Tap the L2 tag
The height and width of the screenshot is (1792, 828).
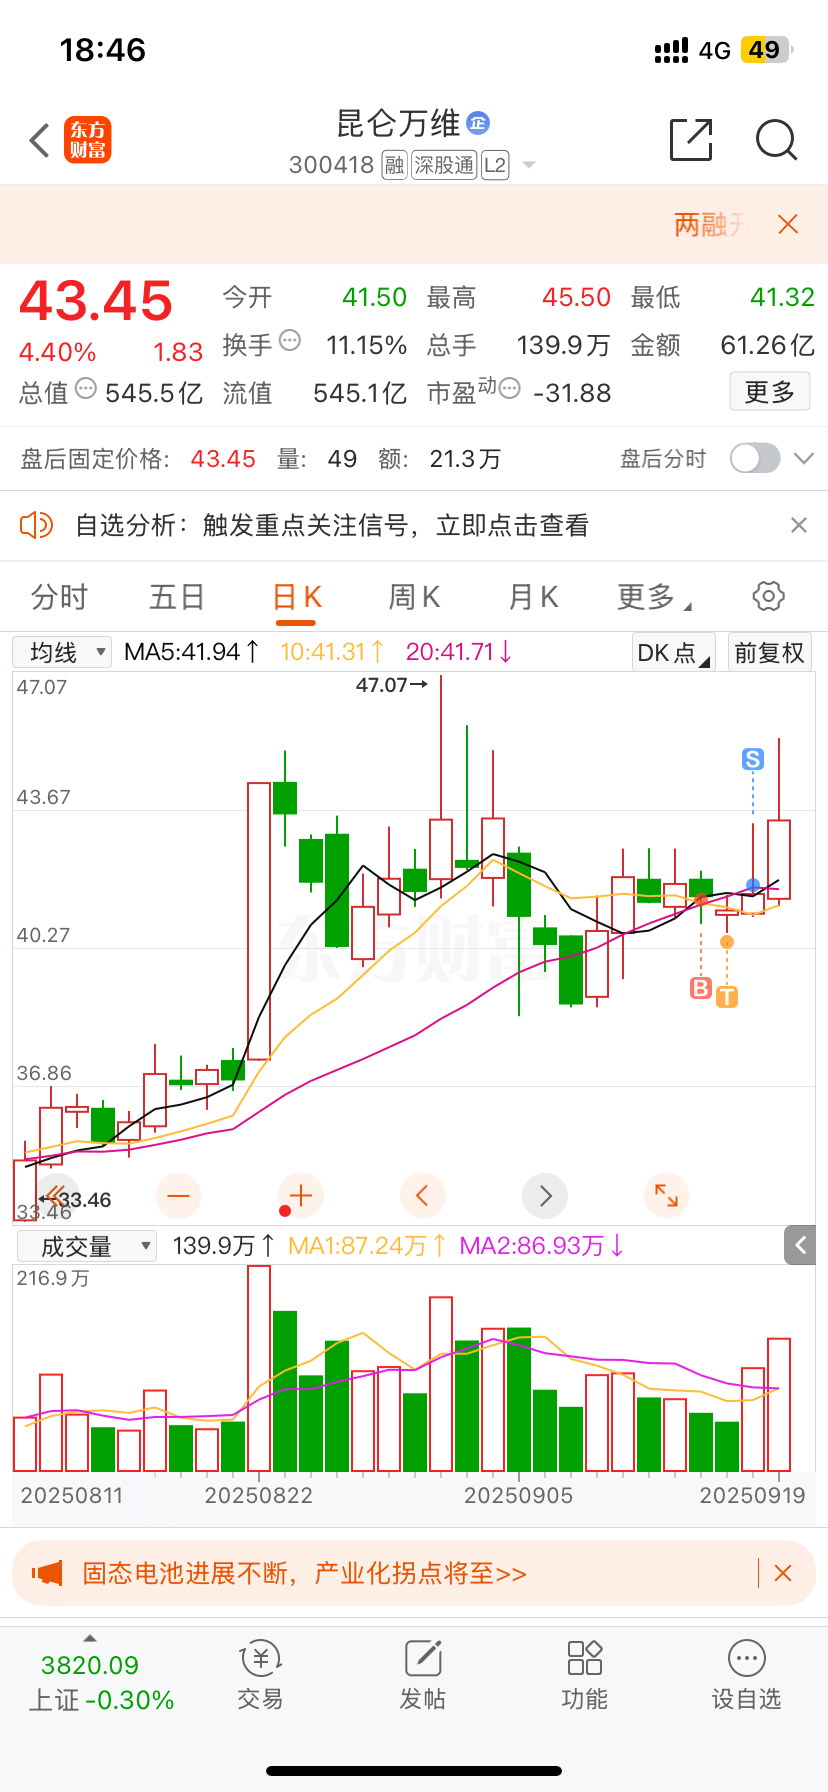(x=495, y=165)
